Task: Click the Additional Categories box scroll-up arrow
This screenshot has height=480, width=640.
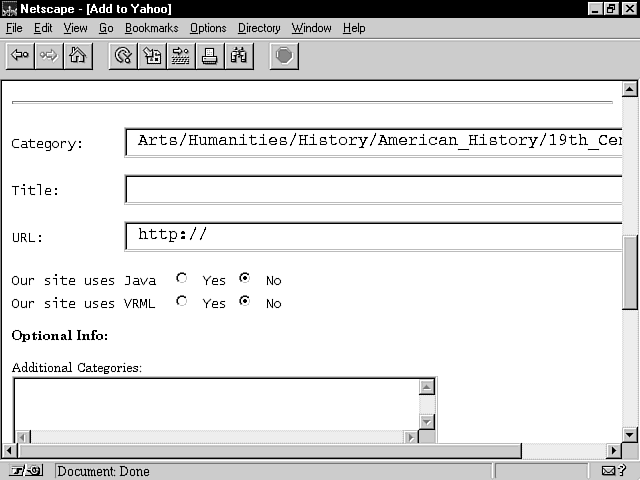Action: click(x=427, y=387)
